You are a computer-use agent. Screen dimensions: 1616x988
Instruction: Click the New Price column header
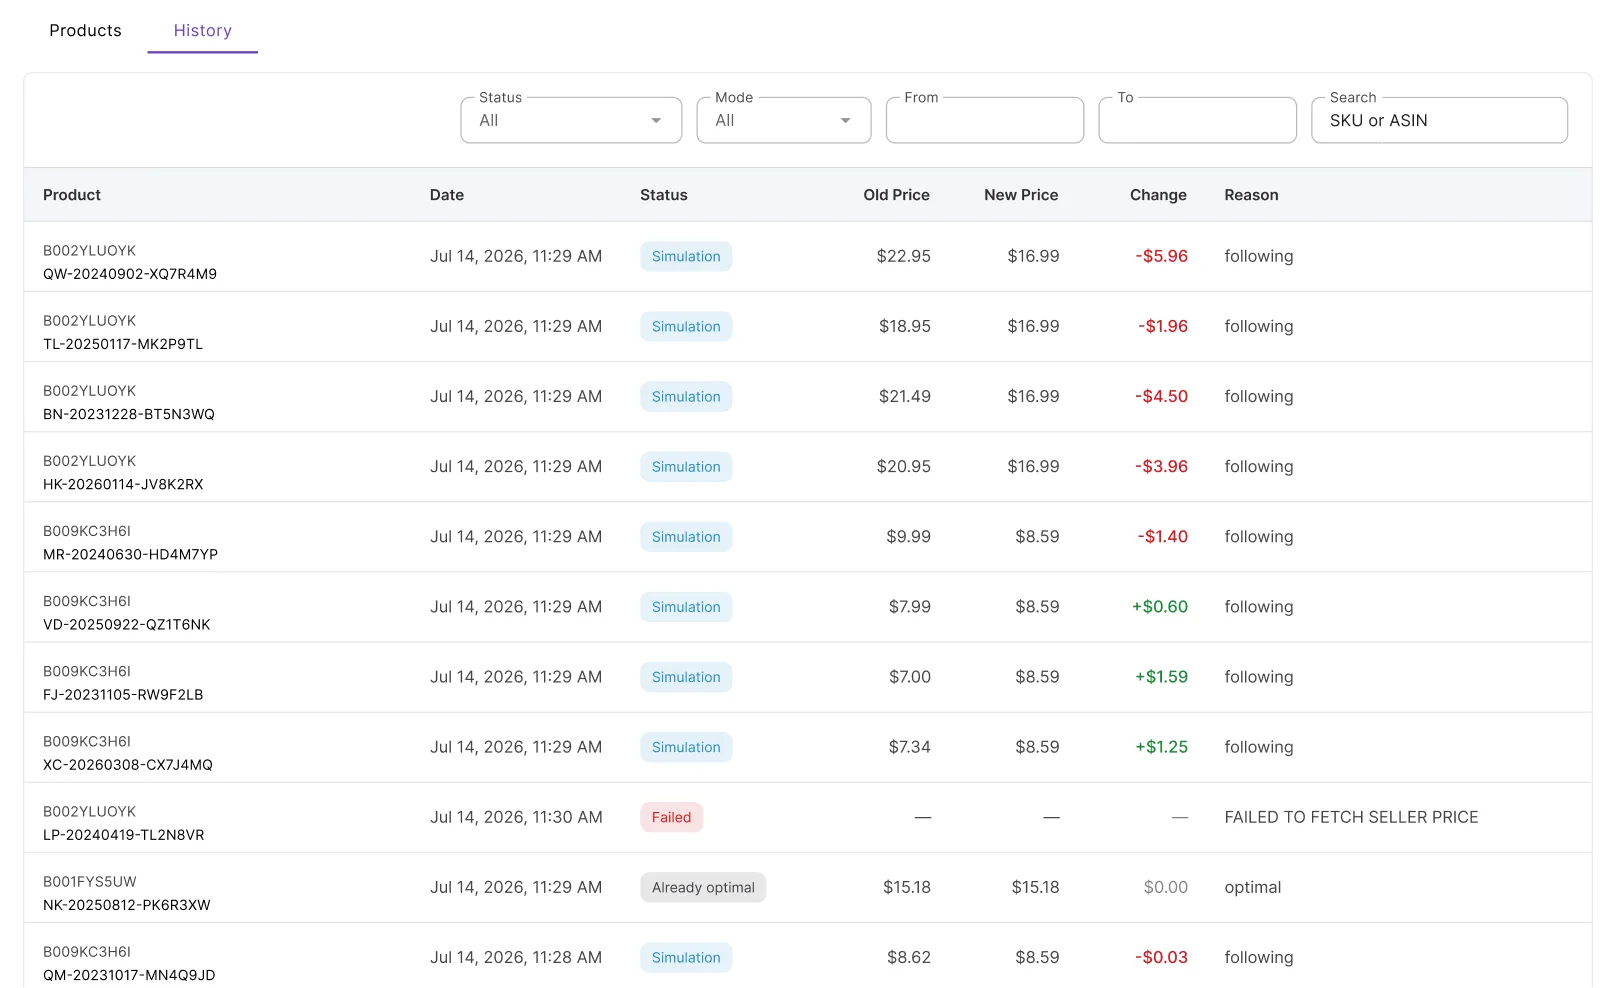click(x=1021, y=195)
